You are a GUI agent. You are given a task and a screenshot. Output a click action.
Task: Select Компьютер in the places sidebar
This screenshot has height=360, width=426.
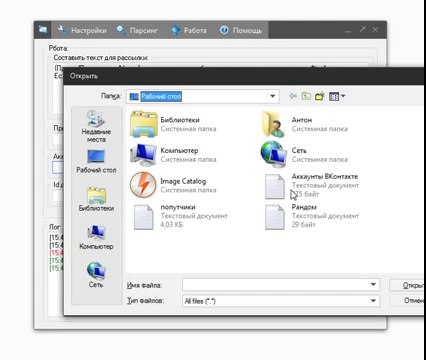pyautogui.click(x=96, y=238)
